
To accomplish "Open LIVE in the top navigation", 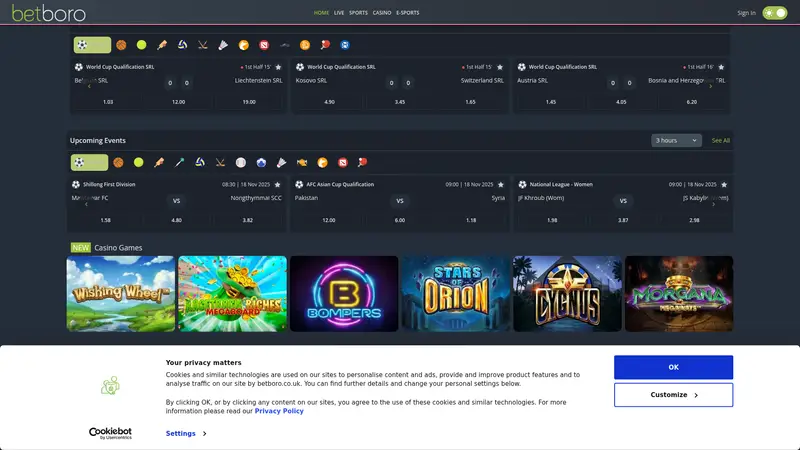I will pyautogui.click(x=339, y=13).
